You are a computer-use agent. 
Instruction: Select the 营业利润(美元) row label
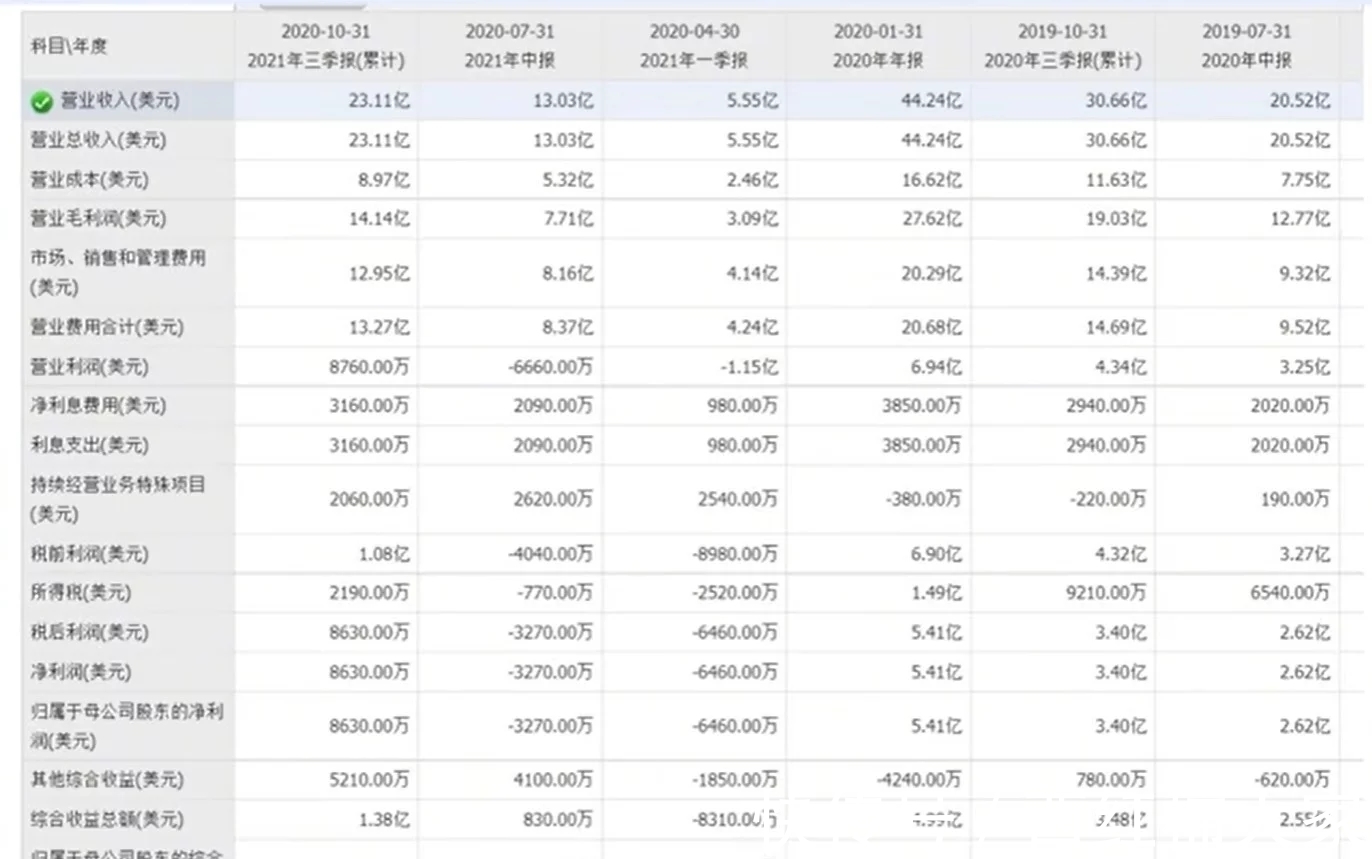[x=89, y=367]
